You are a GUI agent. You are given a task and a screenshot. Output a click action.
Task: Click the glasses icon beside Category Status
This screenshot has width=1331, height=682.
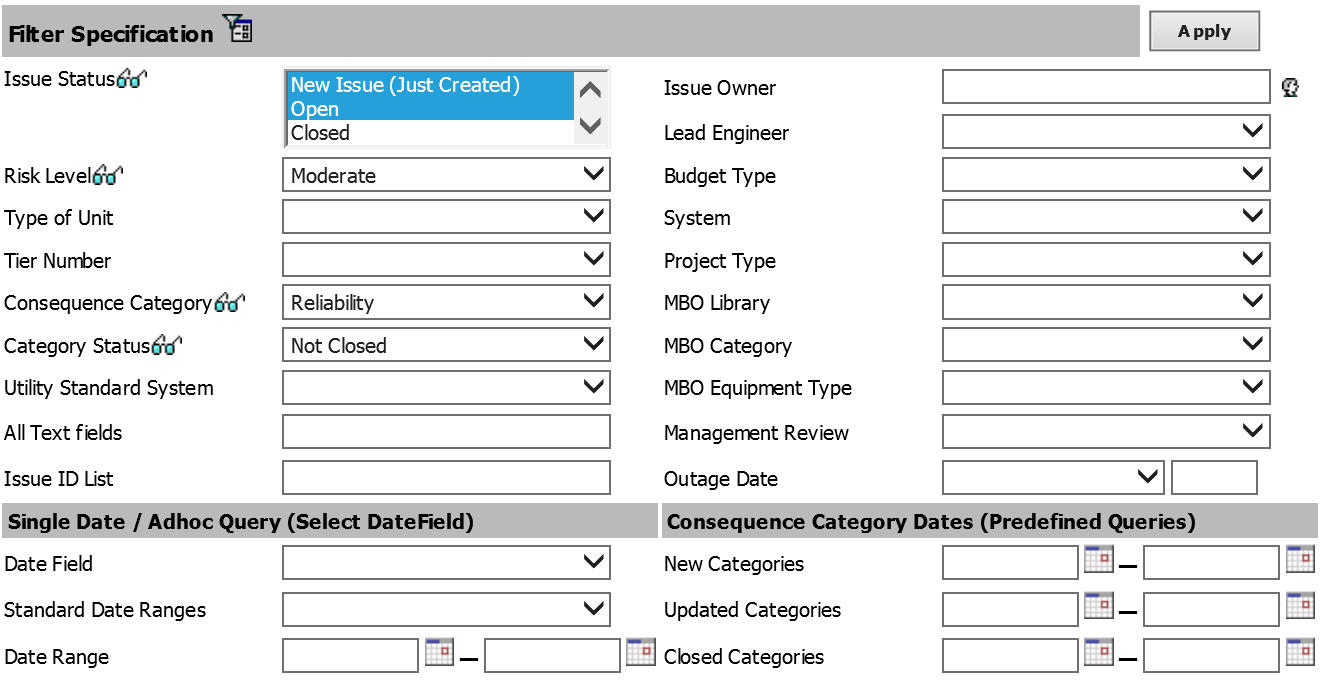[x=167, y=346]
